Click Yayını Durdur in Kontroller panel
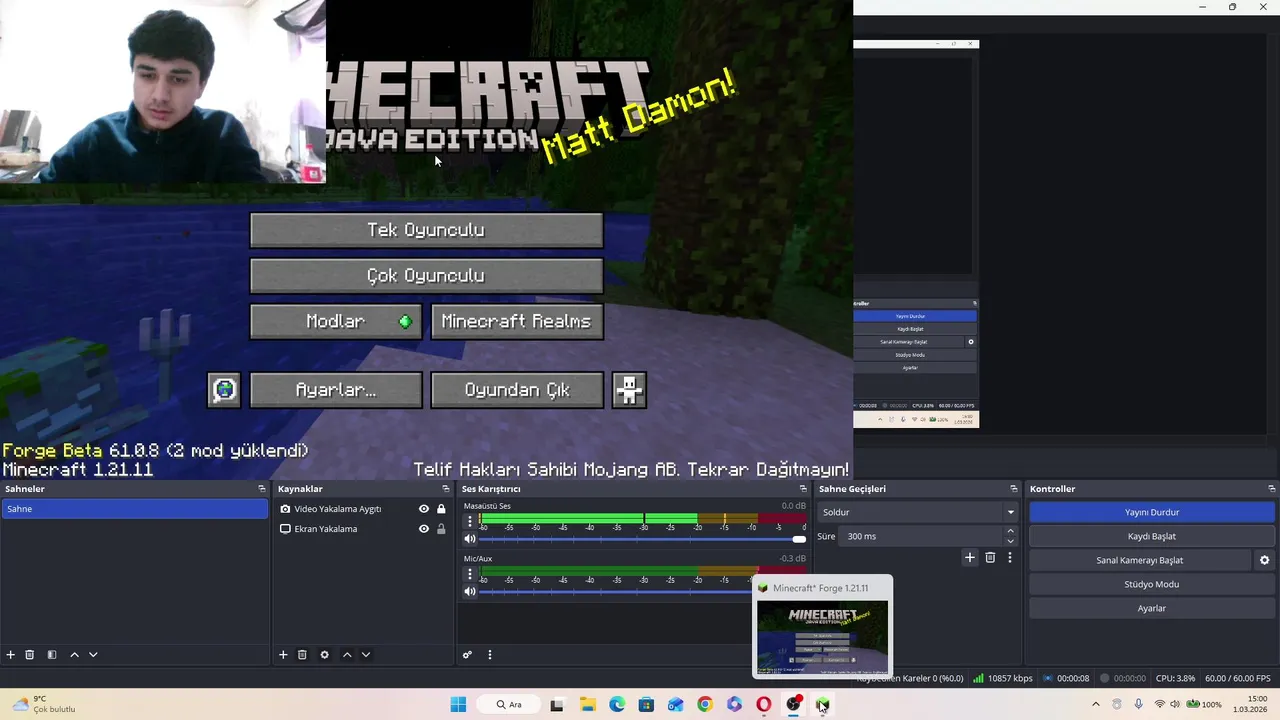This screenshot has height=720, width=1280. coord(1152,512)
